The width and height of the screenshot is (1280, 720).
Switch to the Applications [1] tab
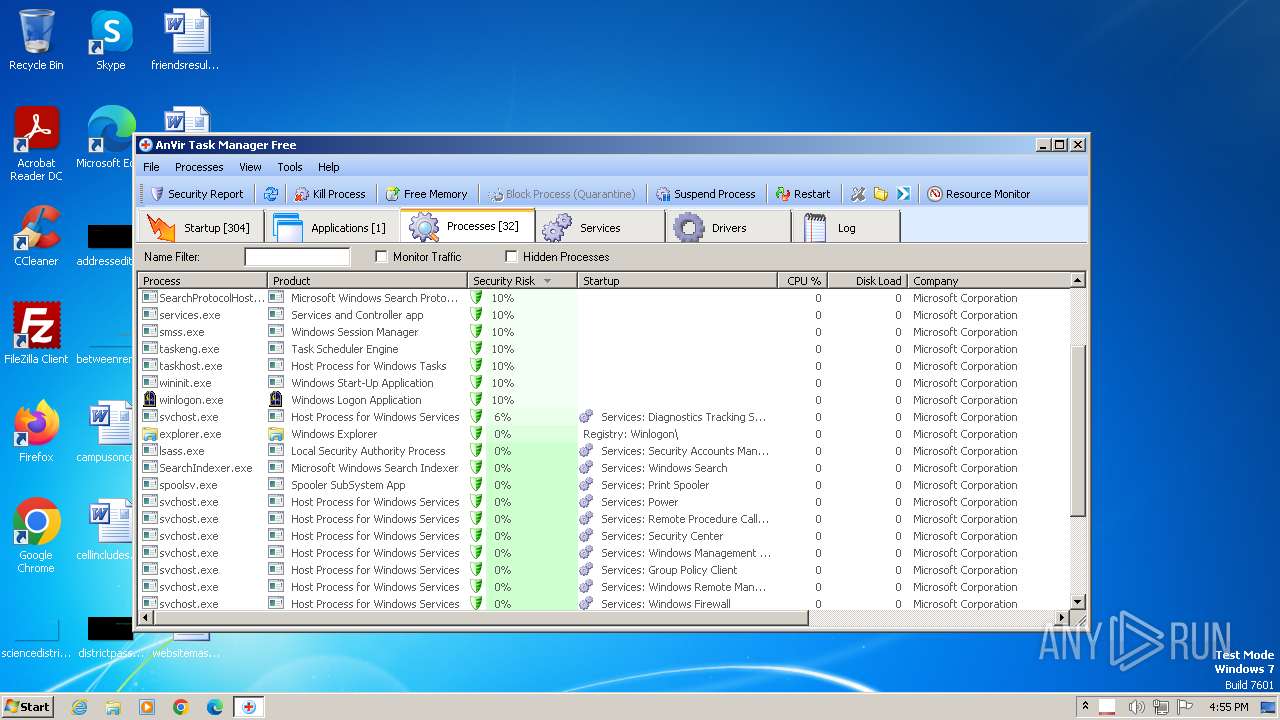click(331, 227)
